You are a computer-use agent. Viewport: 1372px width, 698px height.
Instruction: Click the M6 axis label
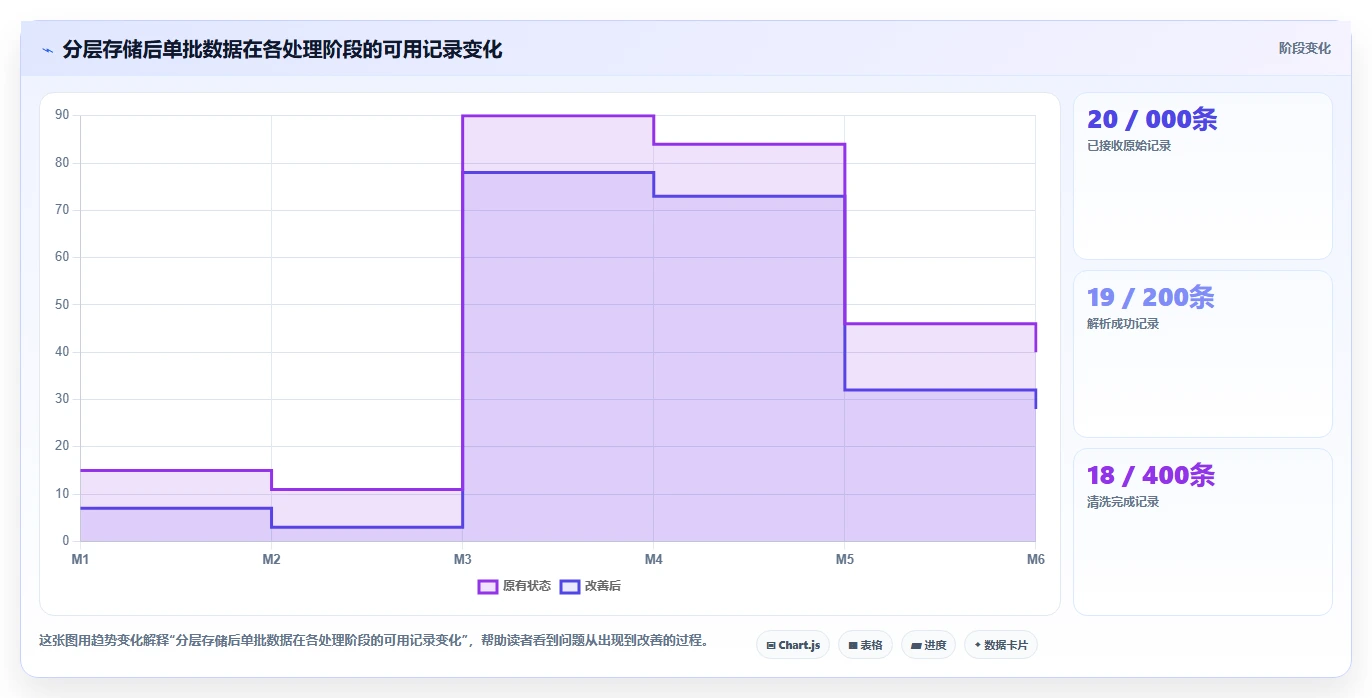coord(1036,559)
